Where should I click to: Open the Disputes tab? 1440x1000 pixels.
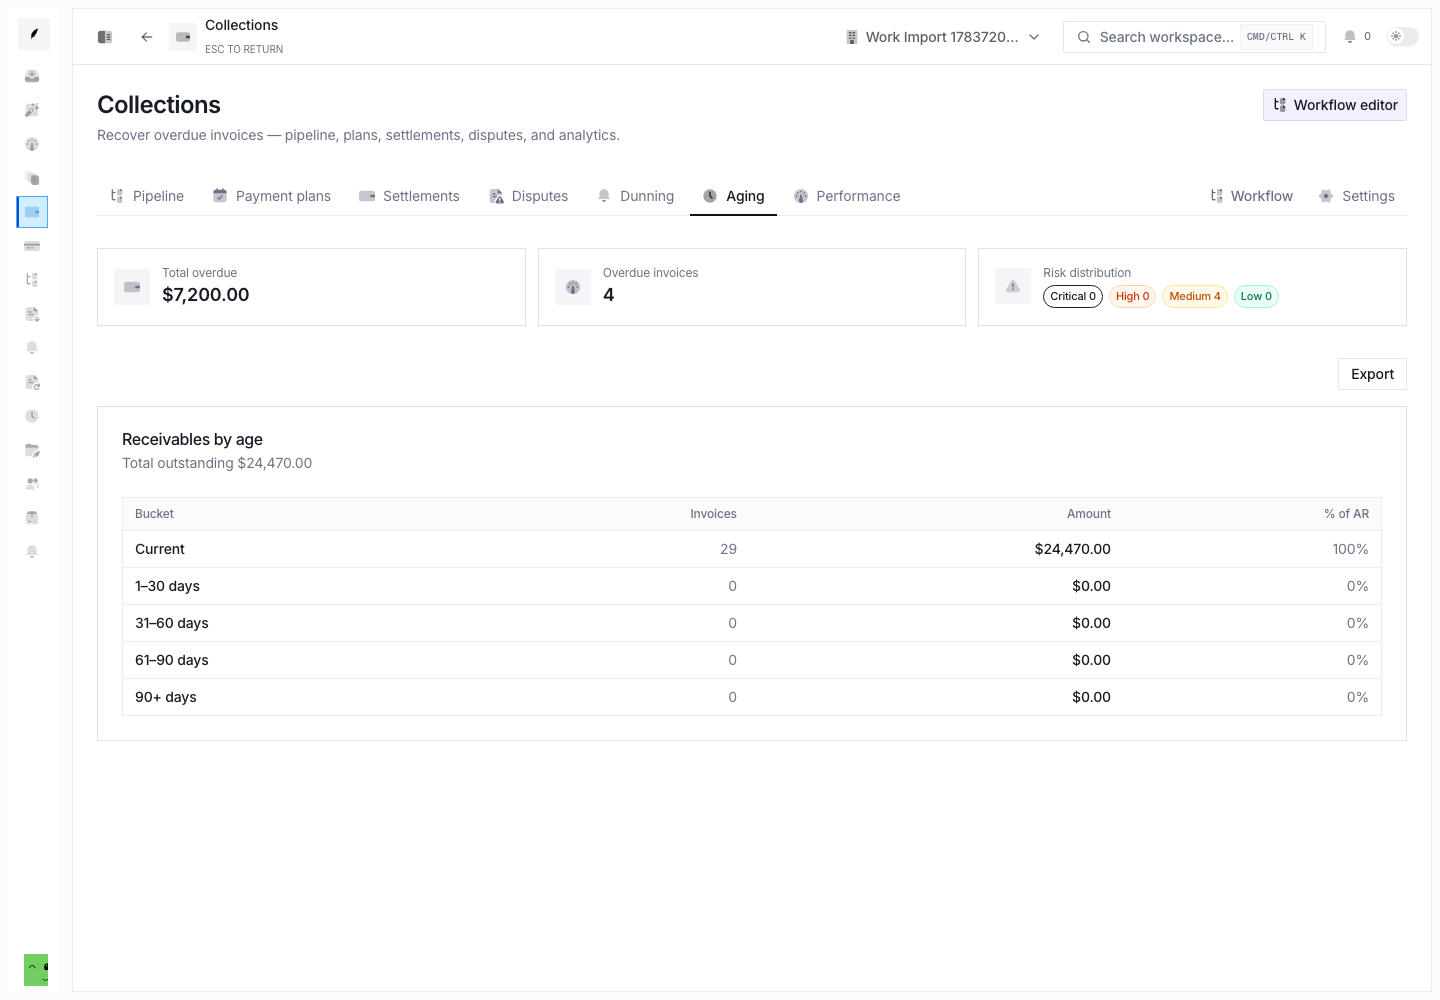529,196
